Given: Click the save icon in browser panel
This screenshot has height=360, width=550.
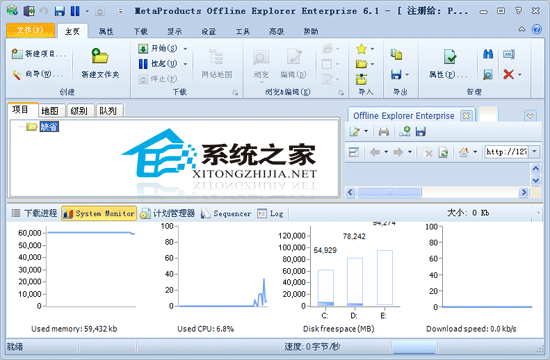Looking at the screenshot, I should point(420,132).
